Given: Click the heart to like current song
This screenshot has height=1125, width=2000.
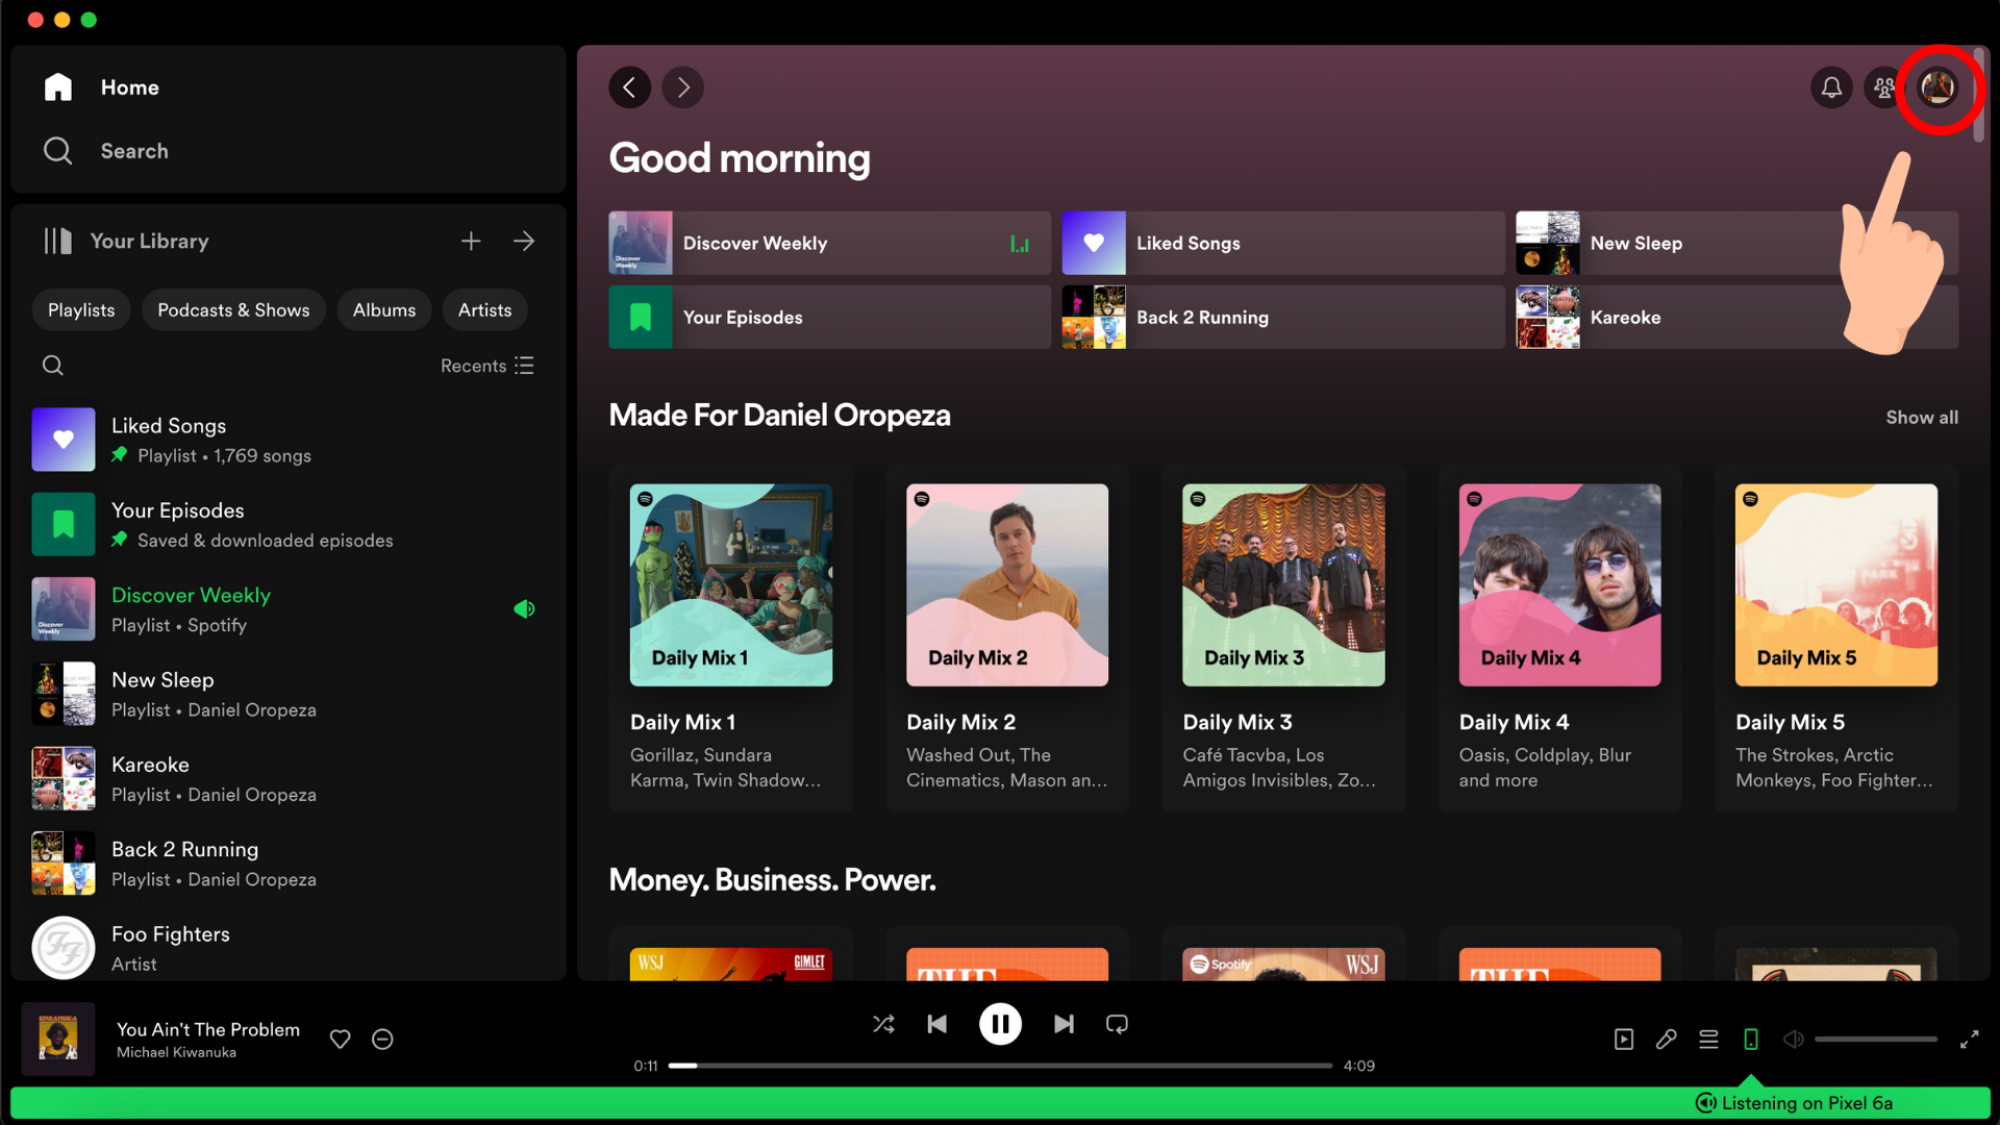Looking at the screenshot, I should 341,1038.
